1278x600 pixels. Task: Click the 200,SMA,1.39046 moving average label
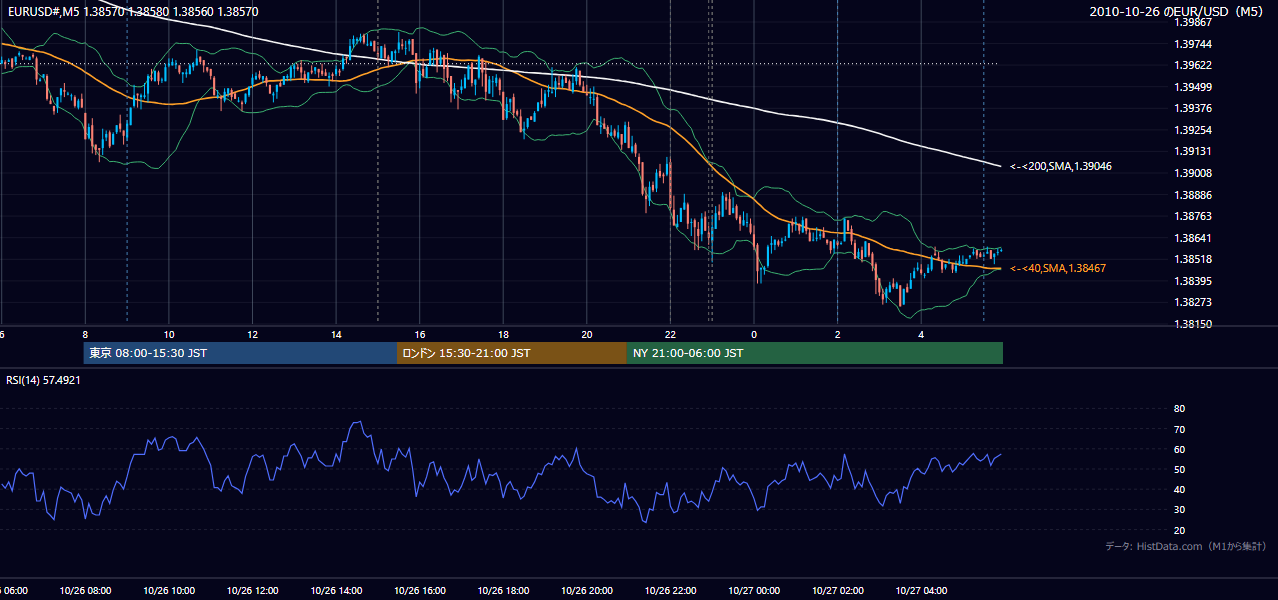tap(1062, 166)
